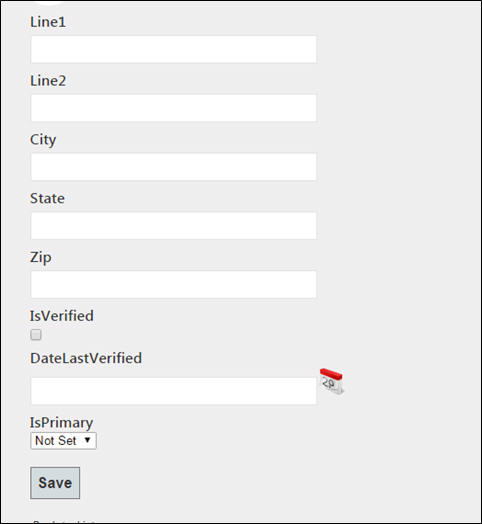482x524 pixels.
Task: Click inside the Zip field
Action: (x=173, y=284)
